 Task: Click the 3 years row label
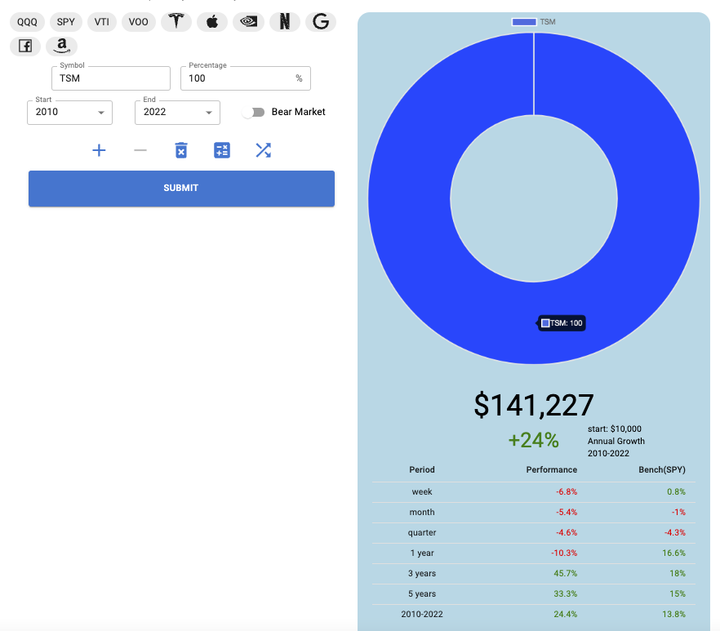pyautogui.click(x=422, y=573)
